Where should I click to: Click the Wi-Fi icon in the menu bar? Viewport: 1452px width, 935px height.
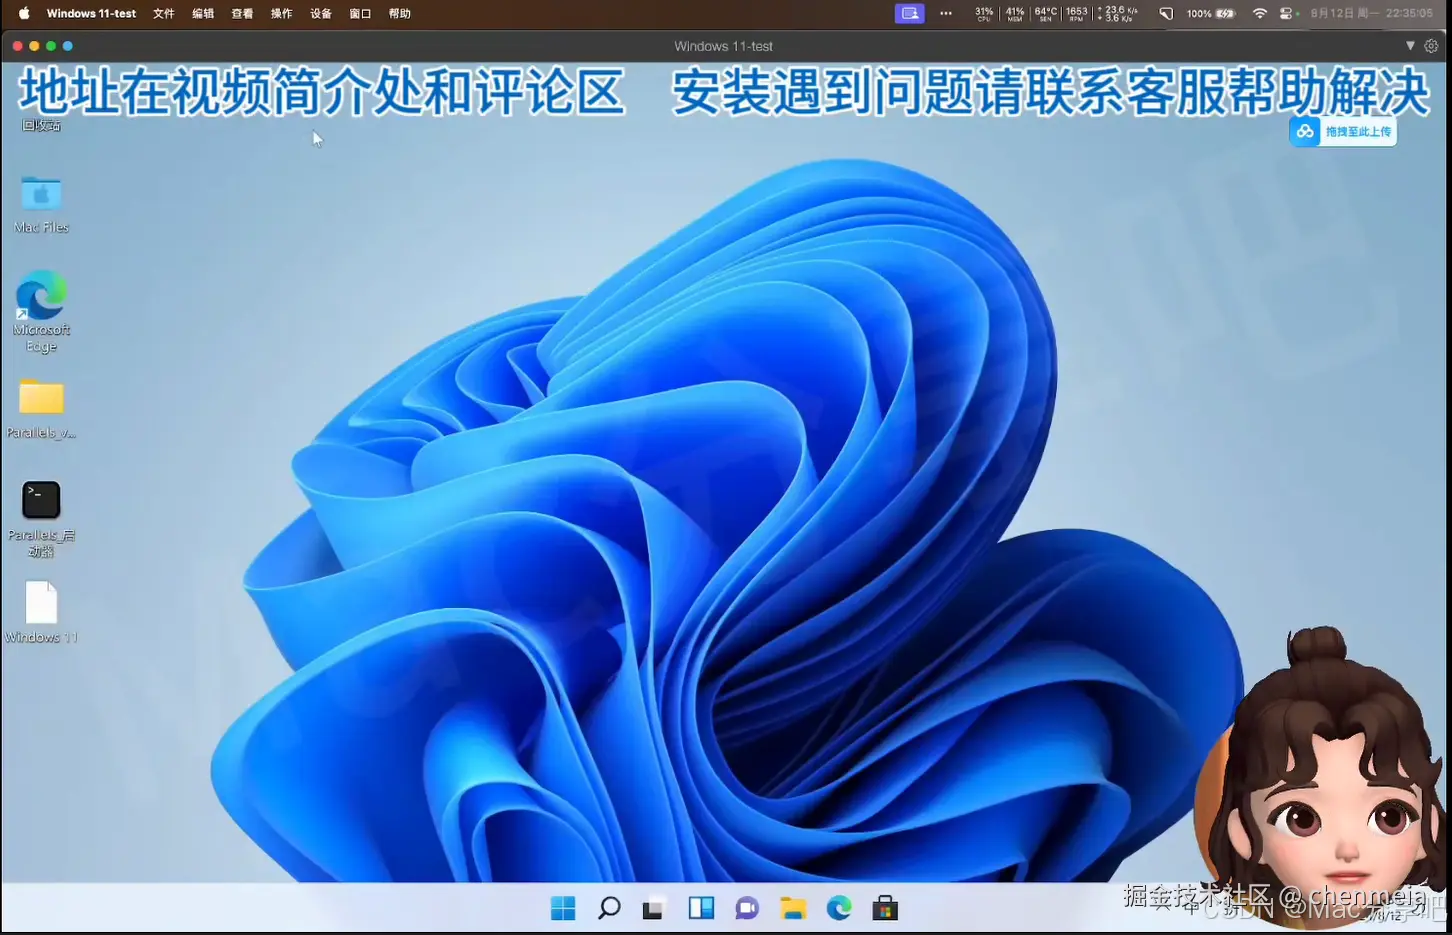point(1258,13)
